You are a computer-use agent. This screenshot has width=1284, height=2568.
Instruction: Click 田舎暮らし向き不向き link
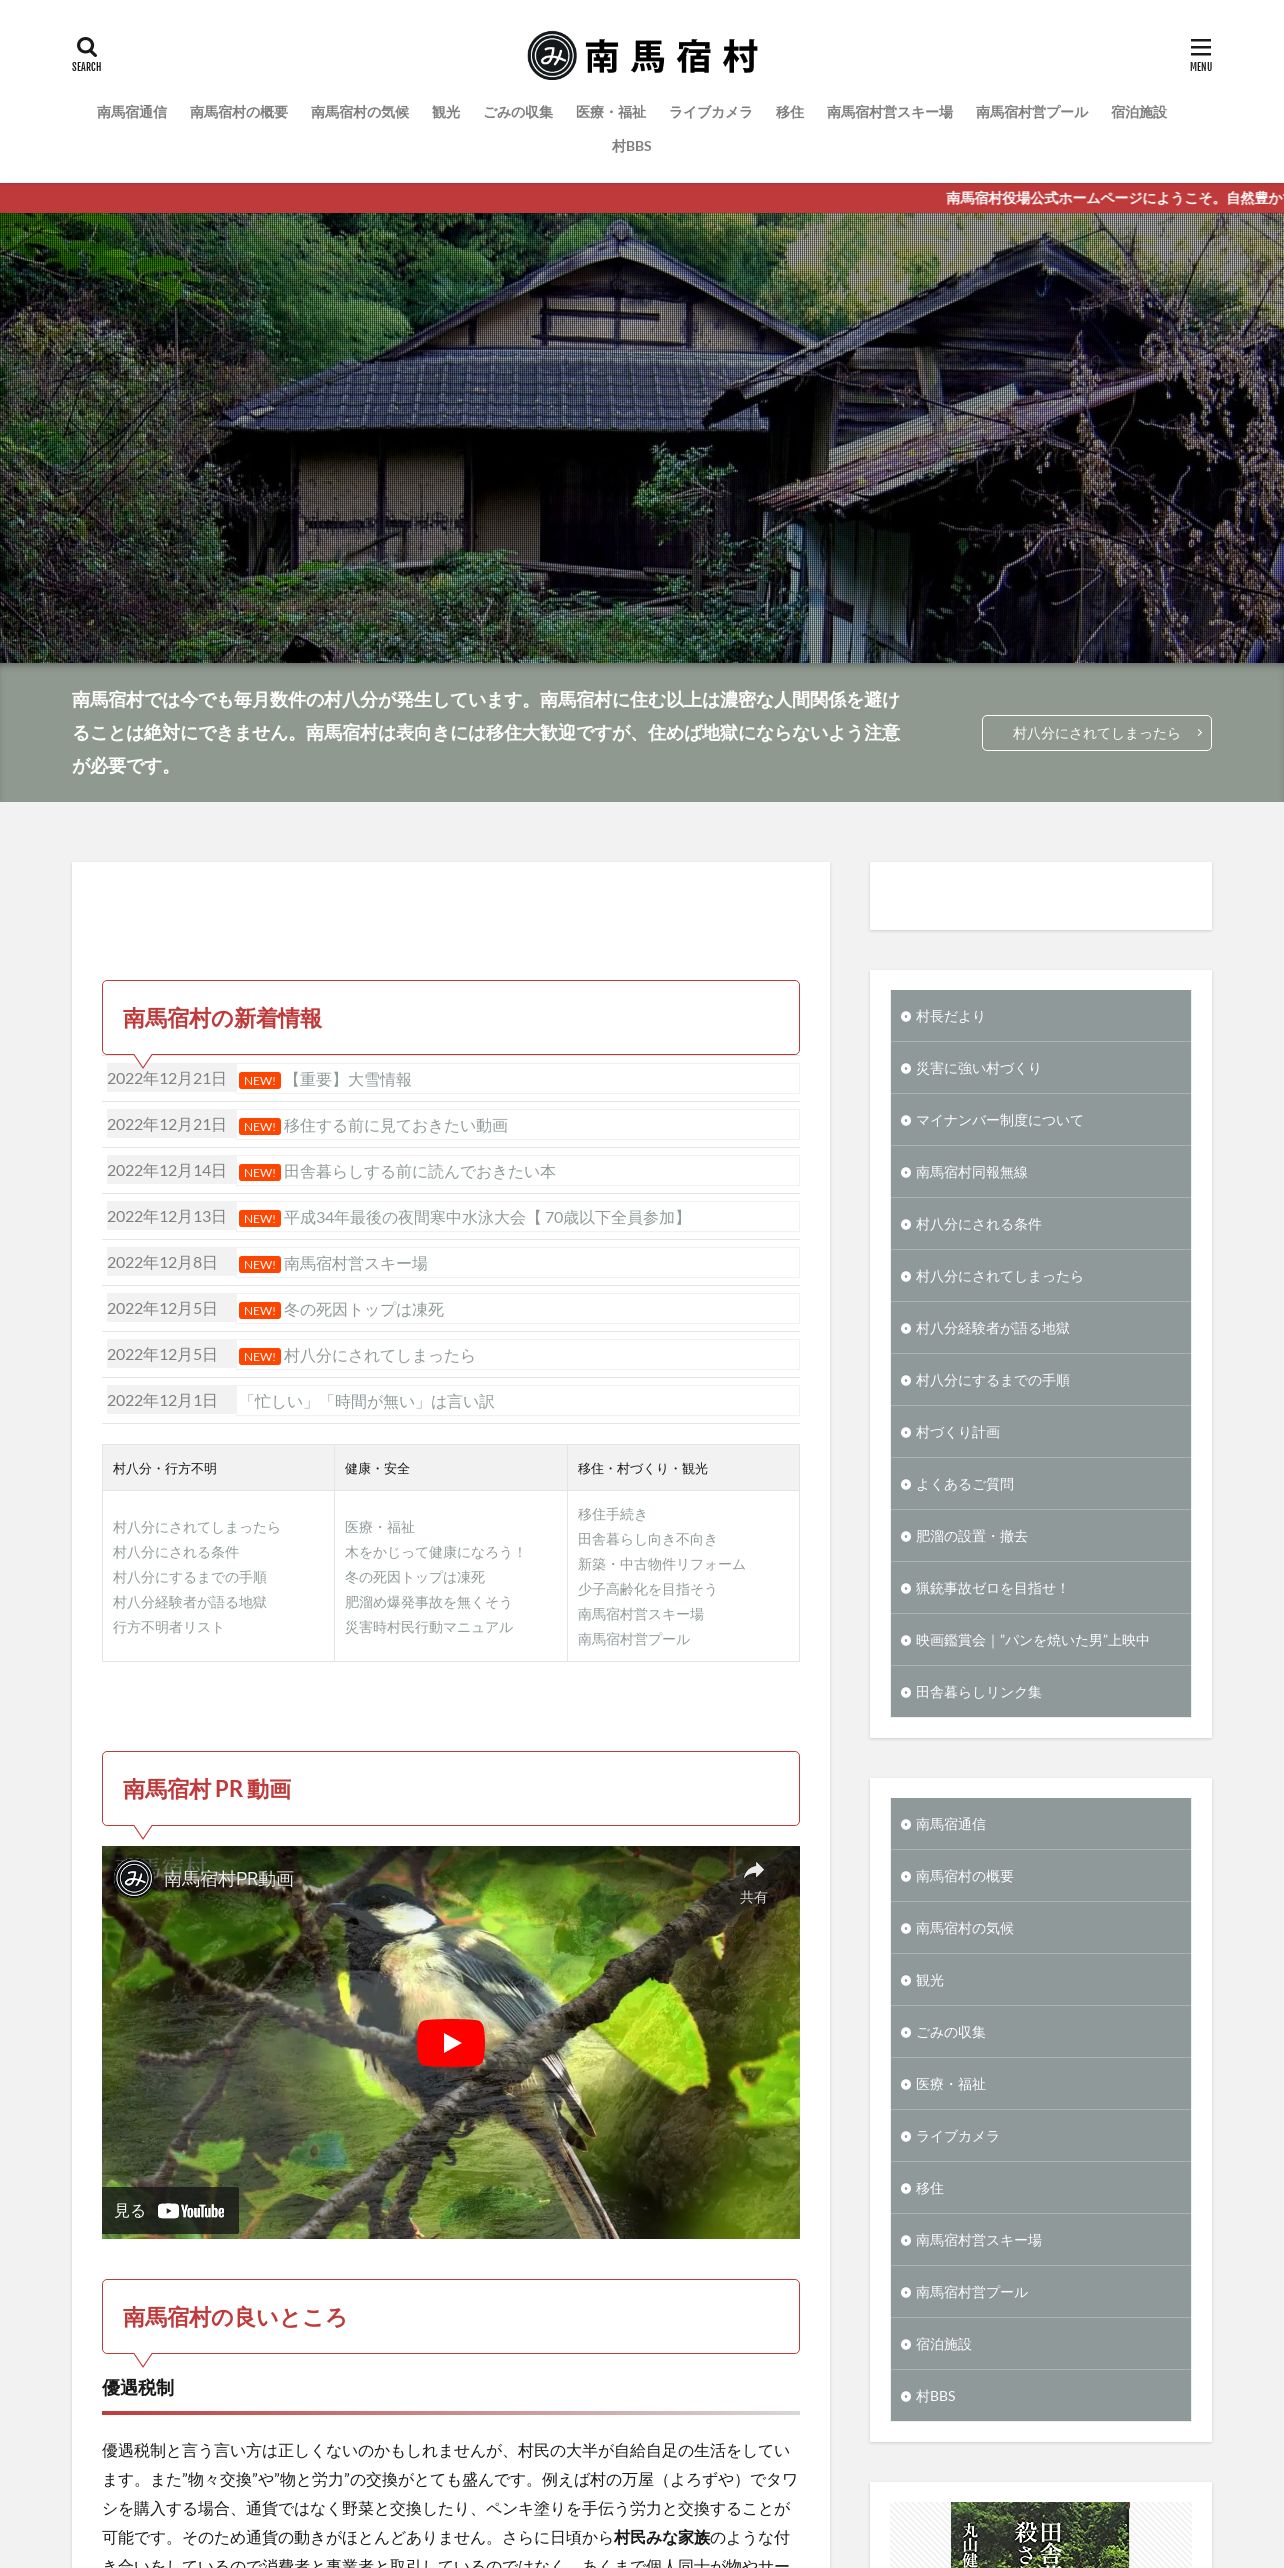pos(647,1539)
